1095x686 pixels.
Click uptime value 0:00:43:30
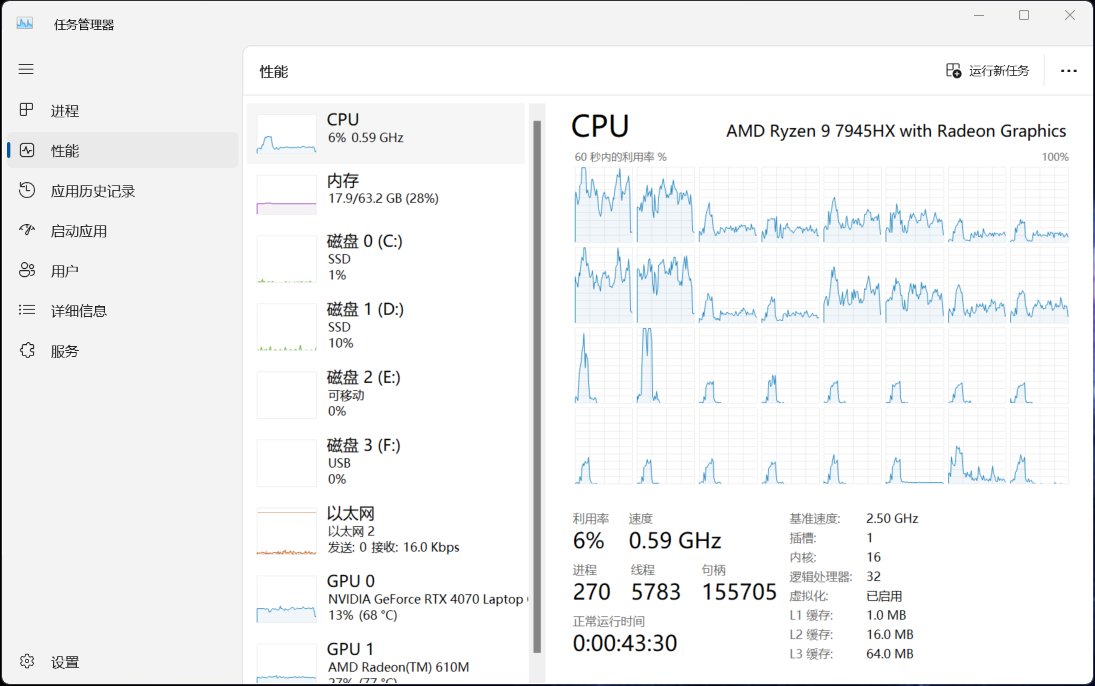pos(625,643)
